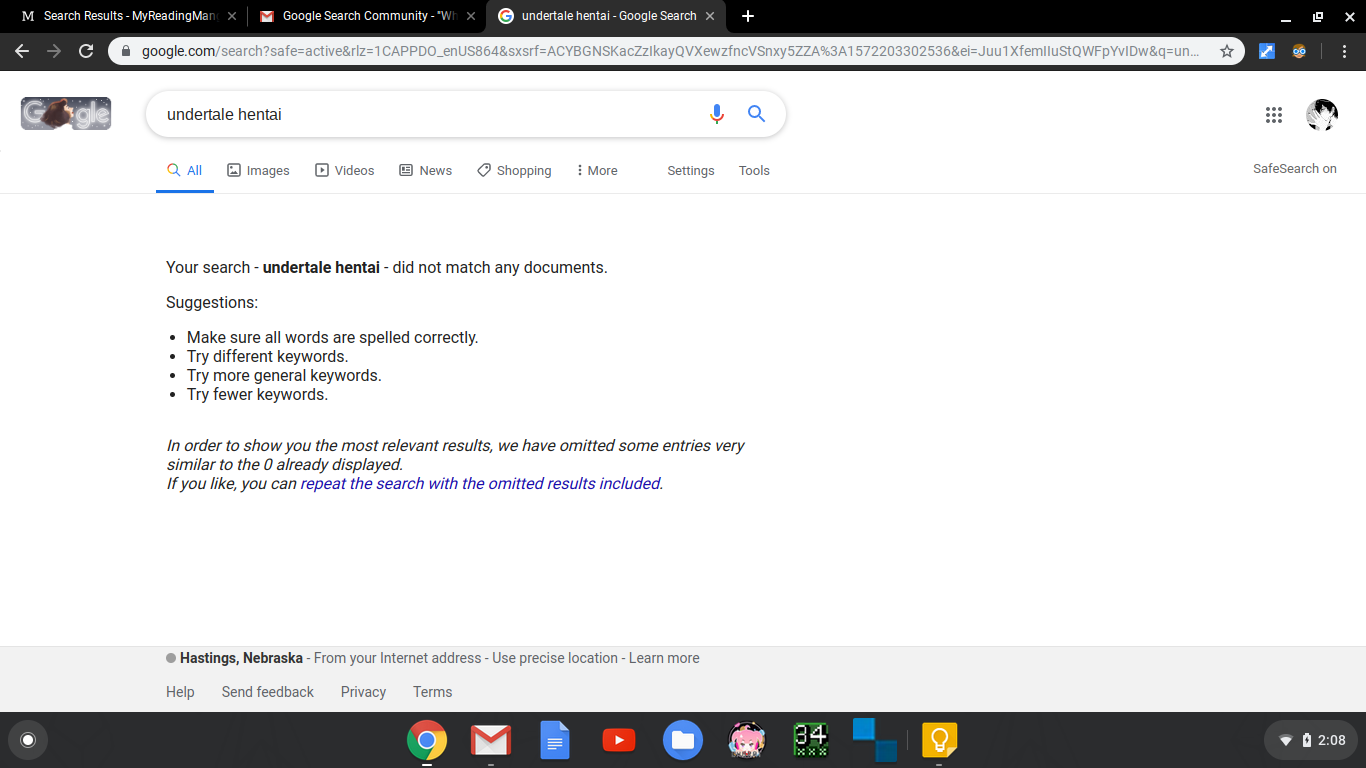Viewport: 1366px width, 768px height.
Task: Open the Google apps grid
Action: (1273, 115)
